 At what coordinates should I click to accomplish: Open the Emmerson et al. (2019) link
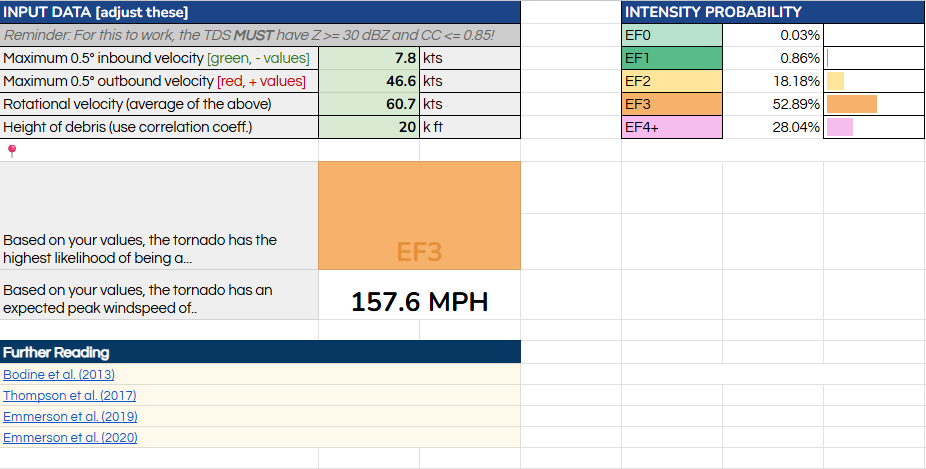(70, 416)
